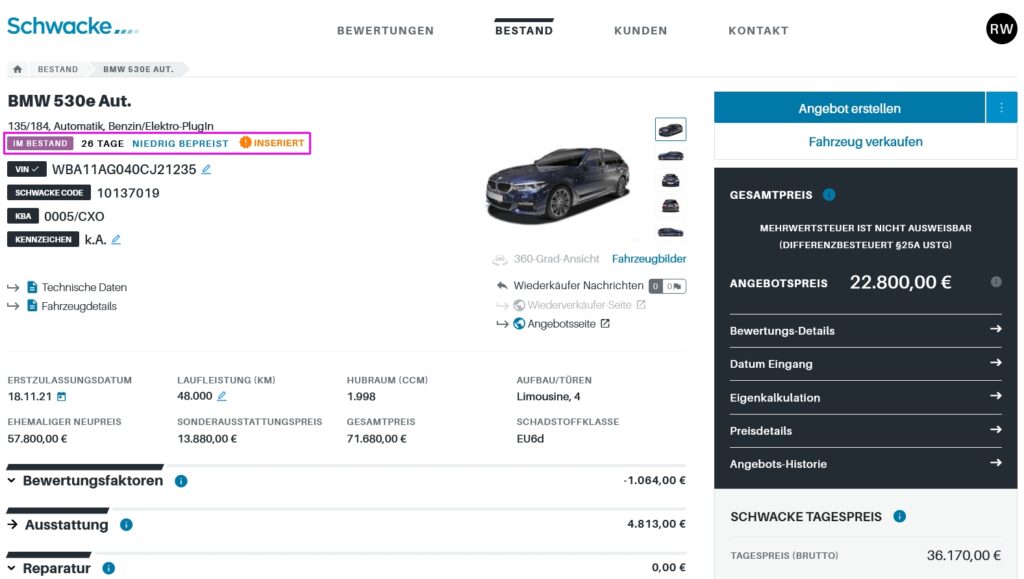
Task: Click the Angebot erstellen button
Action: click(x=849, y=108)
